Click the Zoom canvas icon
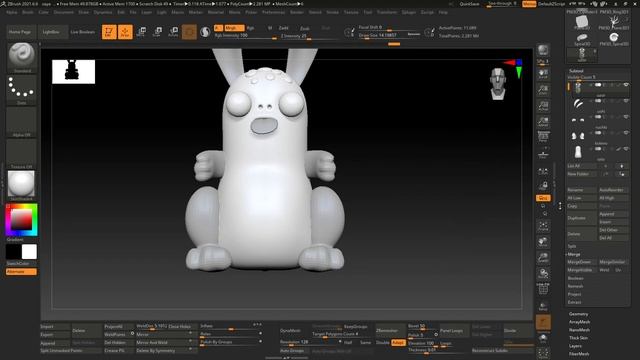Viewport: 640px width, 360px height. click(543, 90)
